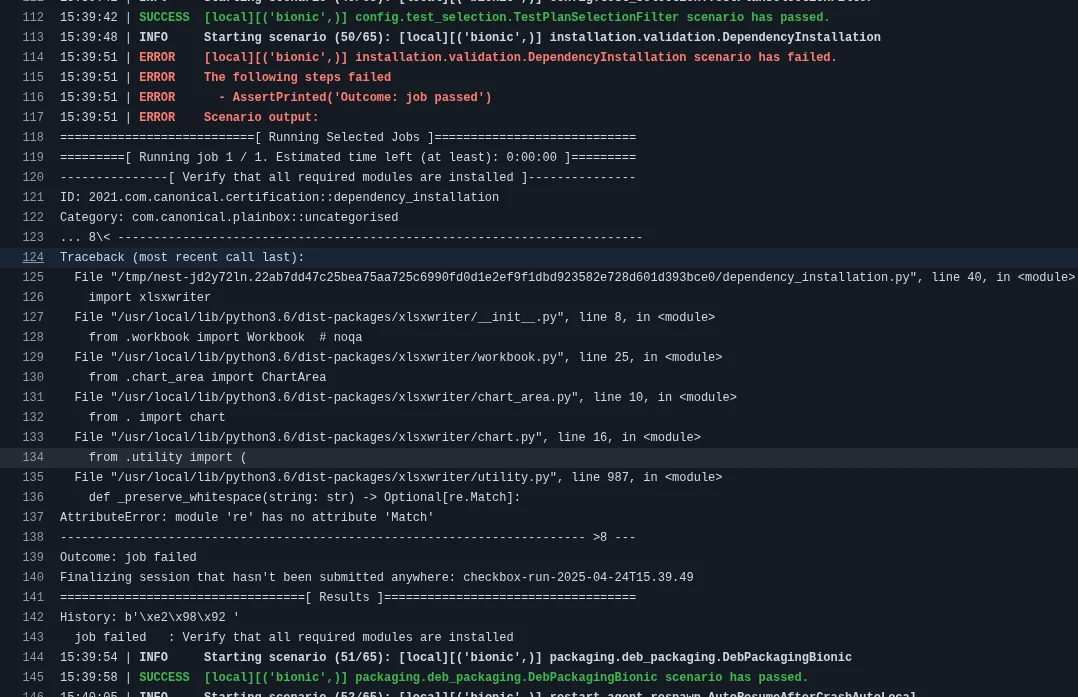
Task: Click the DependencyInstallation scenario has failed error
Action: click(x=520, y=58)
